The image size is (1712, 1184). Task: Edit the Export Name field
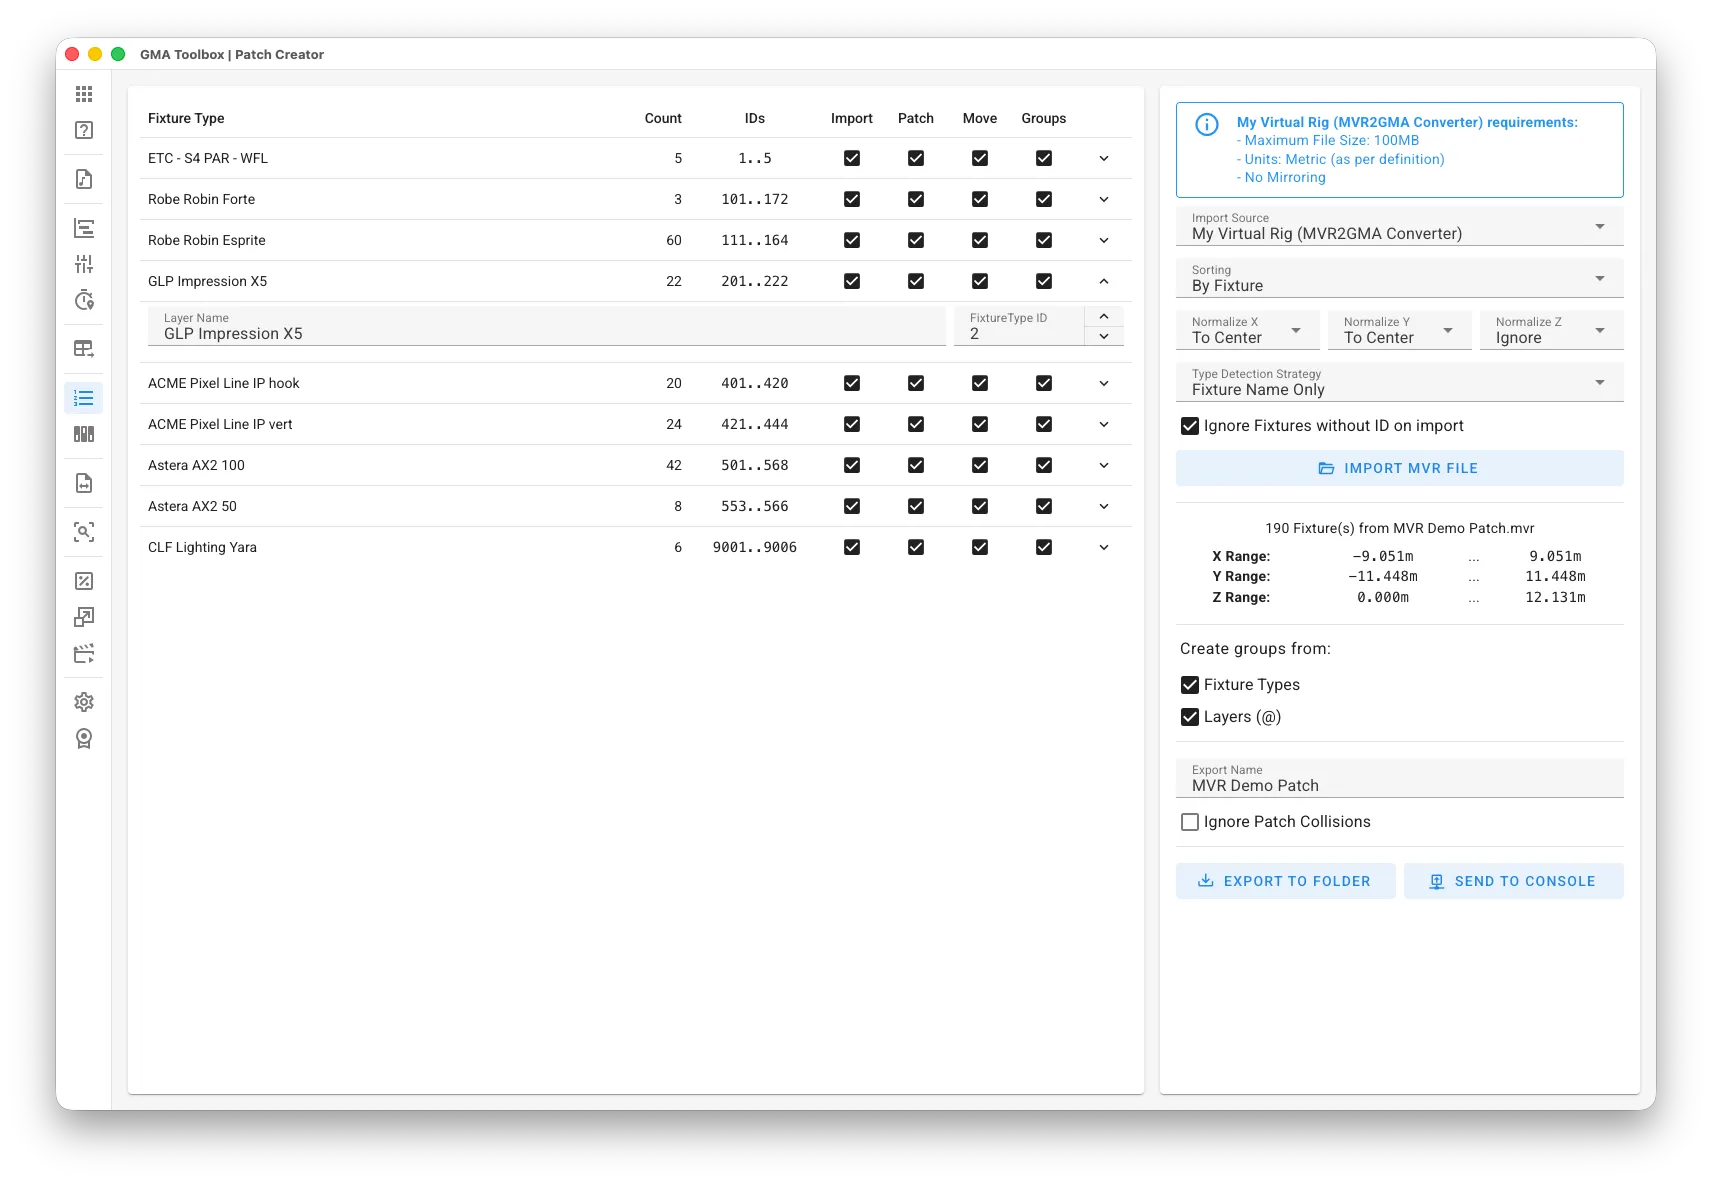point(1300,785)
